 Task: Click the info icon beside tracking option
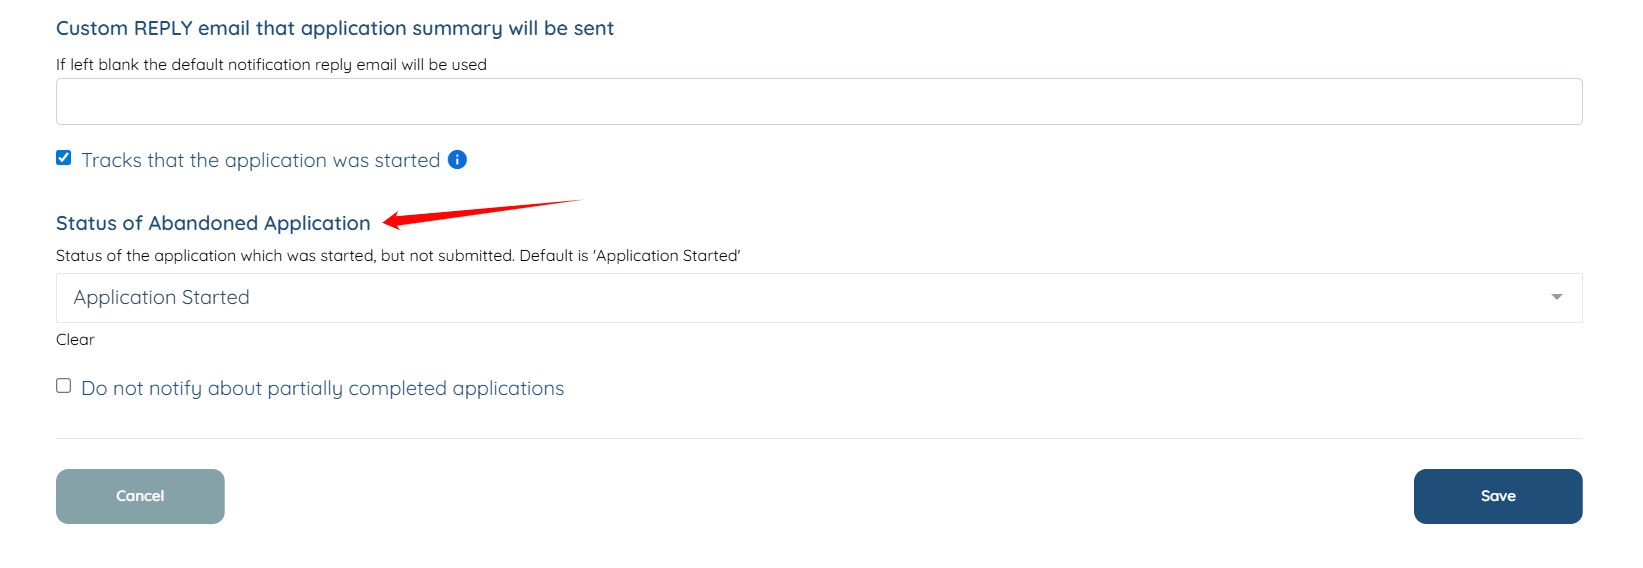[x=457, y=160]
